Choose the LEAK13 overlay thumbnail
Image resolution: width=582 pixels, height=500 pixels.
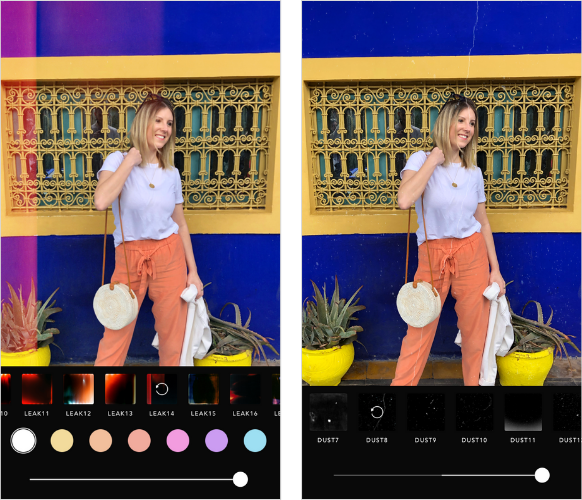pos(120,389)
